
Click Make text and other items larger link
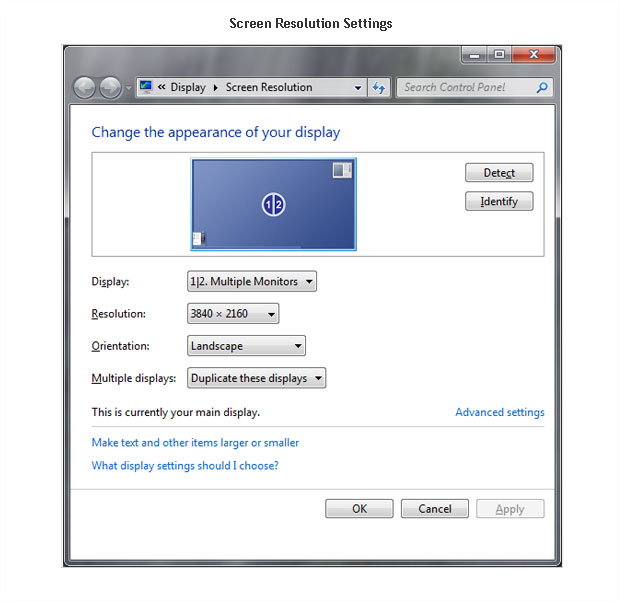(195, 442)
